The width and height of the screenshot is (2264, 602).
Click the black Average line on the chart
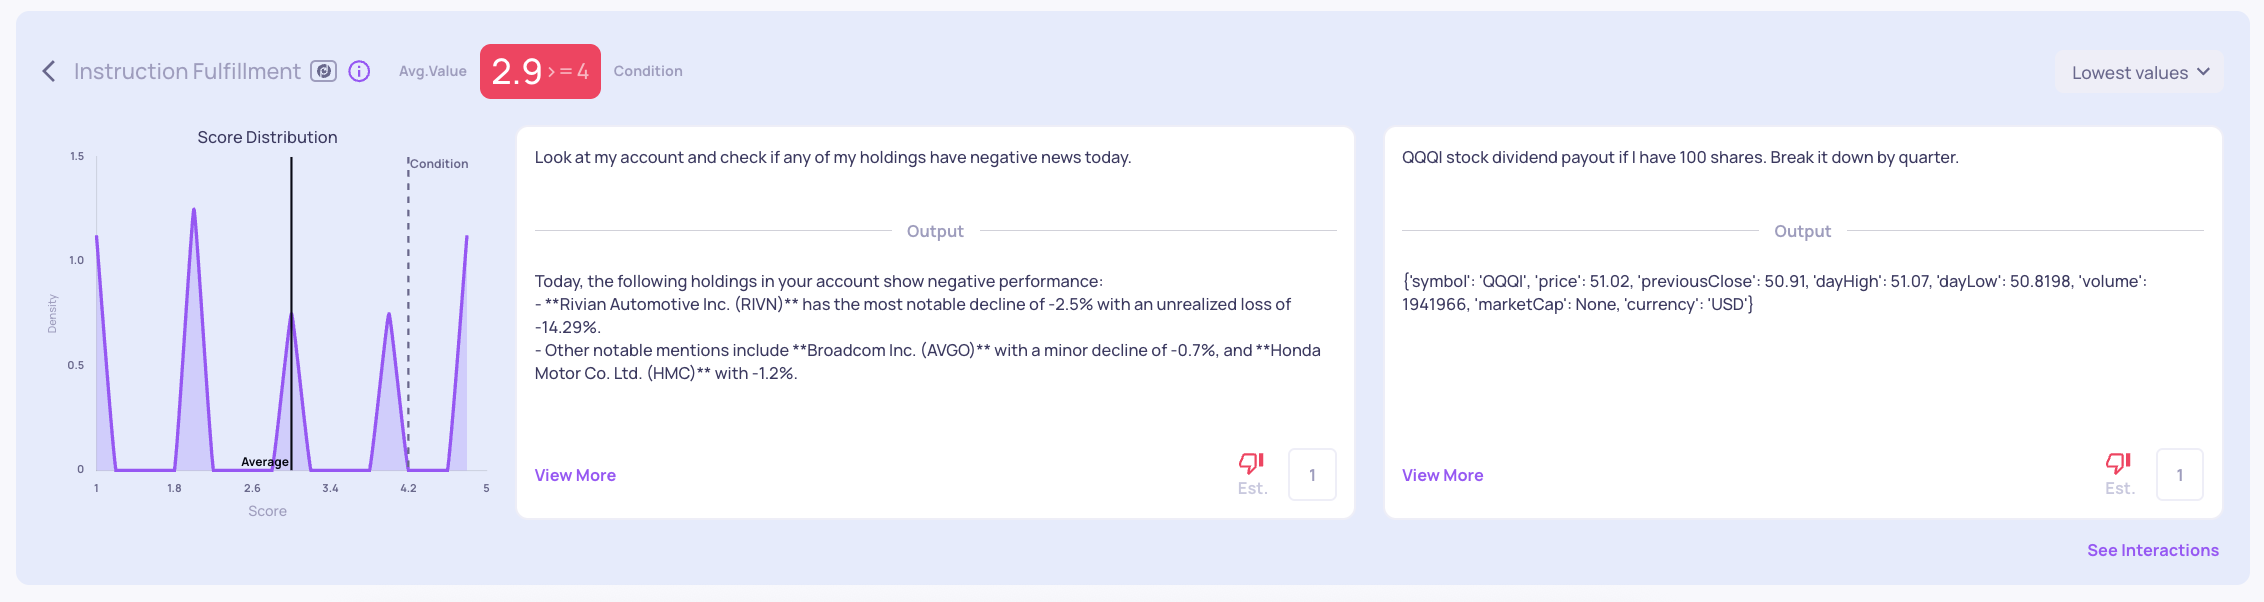pyautogui.click(x=291, y=312)
